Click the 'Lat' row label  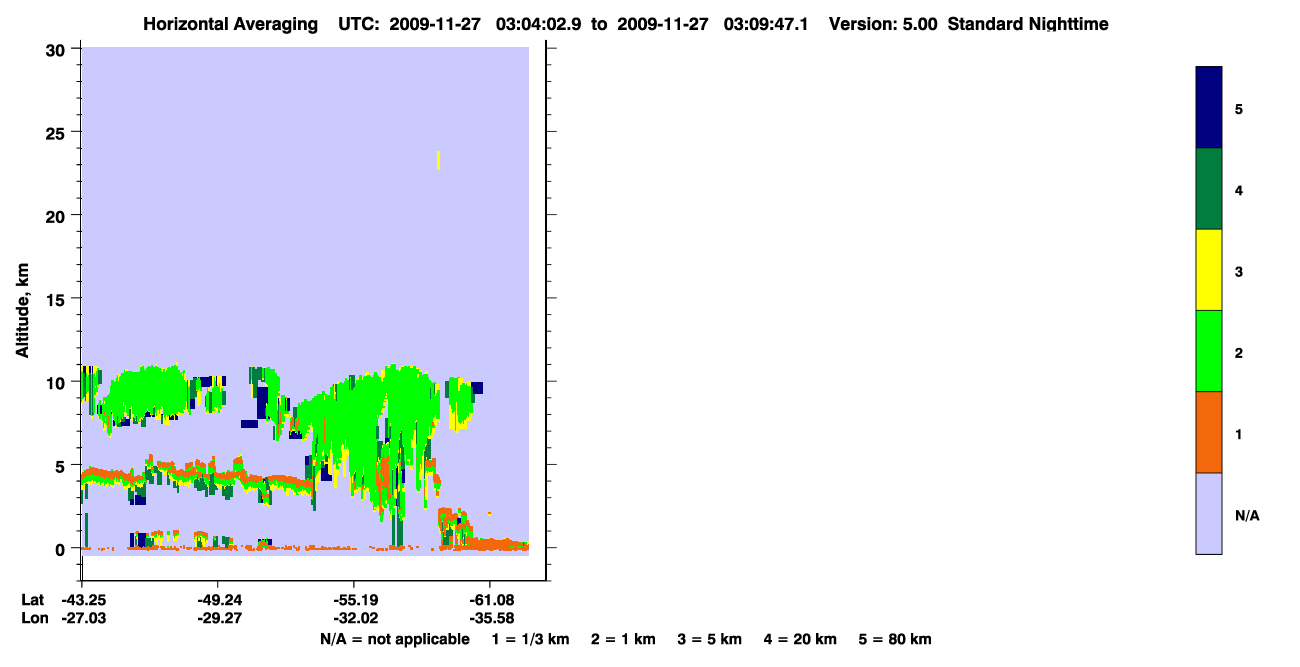pos(33,600)
